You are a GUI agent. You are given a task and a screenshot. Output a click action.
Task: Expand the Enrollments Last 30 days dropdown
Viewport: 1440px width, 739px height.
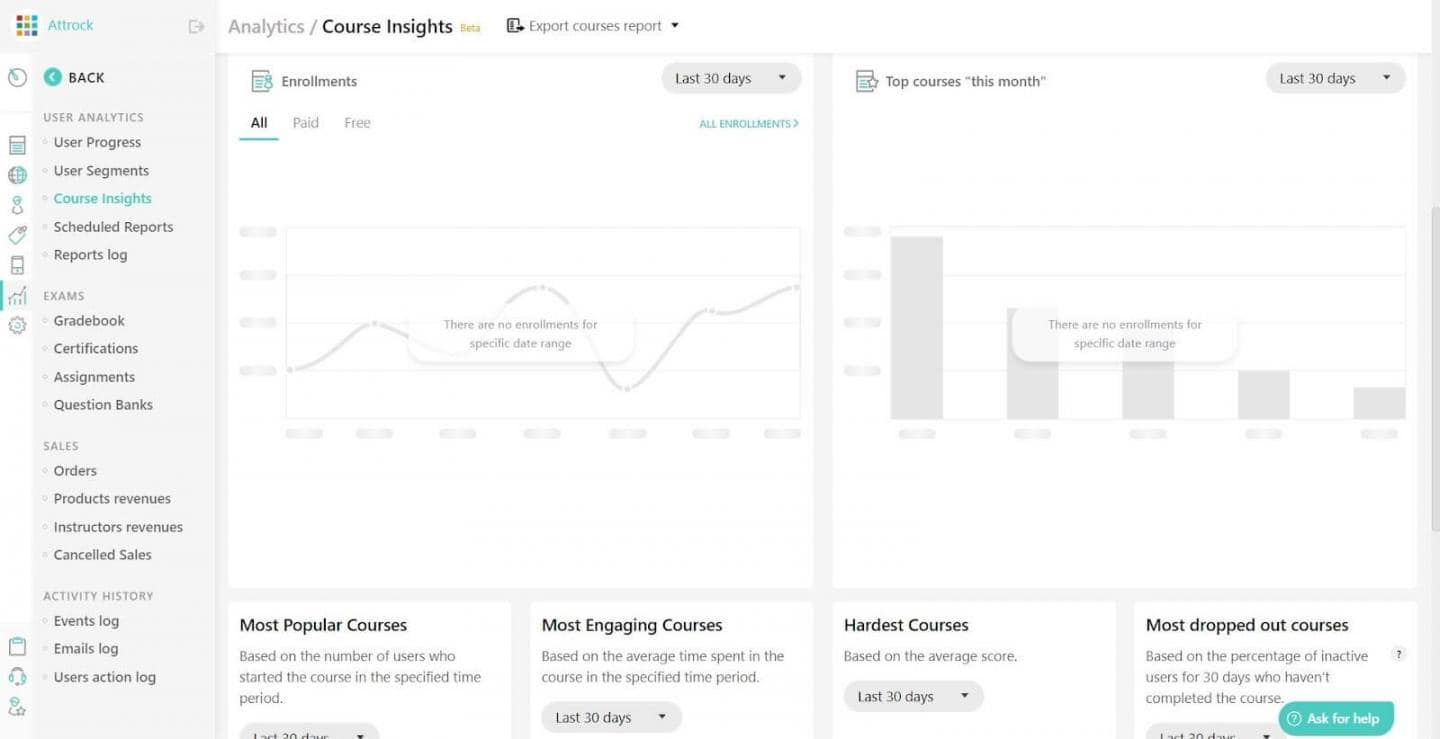click(731, 79)
